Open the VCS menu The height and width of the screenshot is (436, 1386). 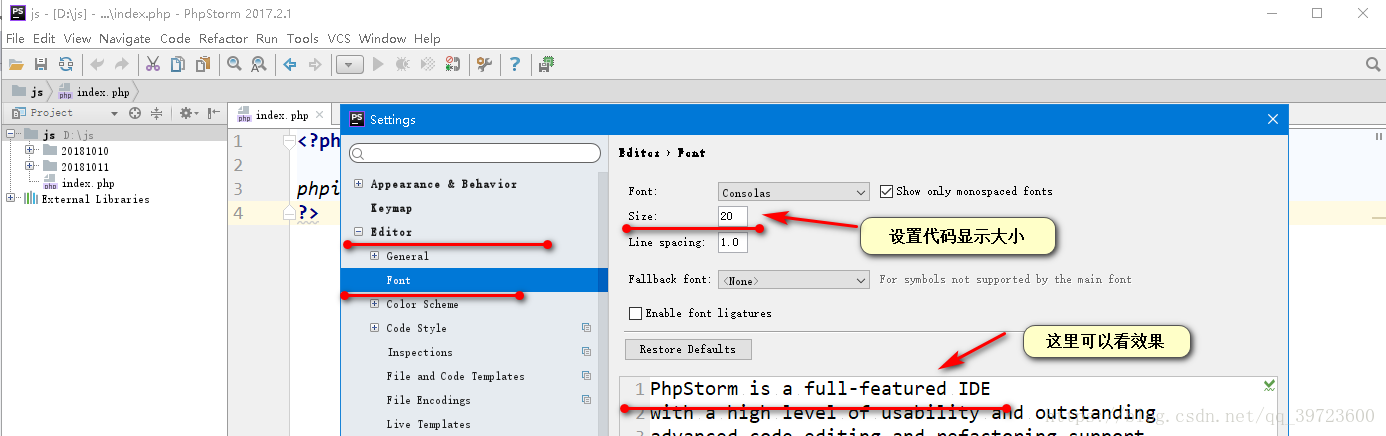point(339,38)
